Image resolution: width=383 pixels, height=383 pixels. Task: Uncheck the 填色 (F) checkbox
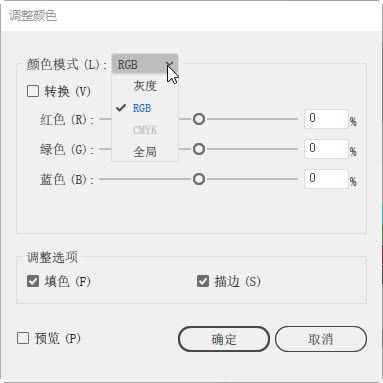pyautogui.click(x=33, y=281)
